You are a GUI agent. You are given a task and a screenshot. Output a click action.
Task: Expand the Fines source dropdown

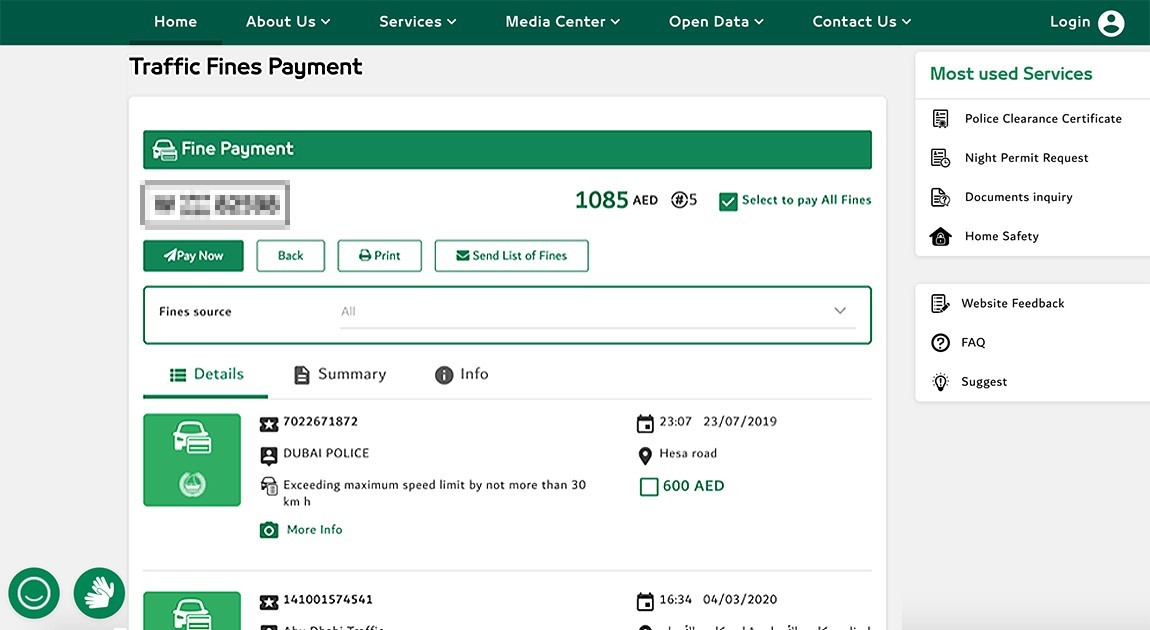coord(840,311)
